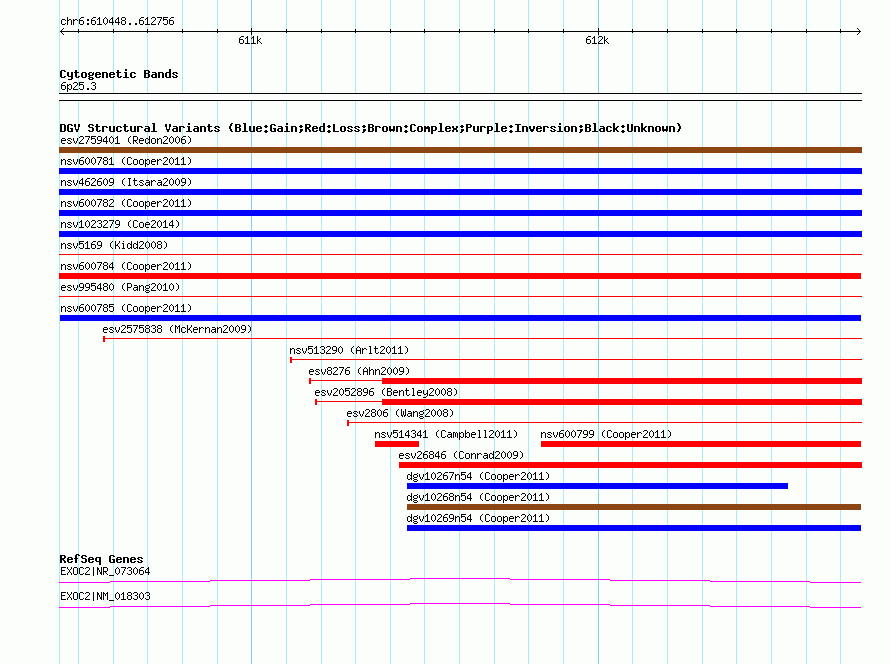Click the nsv600782 (Cooper2011) label
890x664 pixels.
tap(126, 203)
